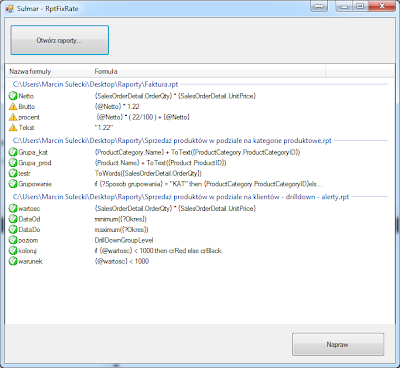Select the Grupa_prod row name
This screenshot has width=400, height=368.
coord(35,163)
